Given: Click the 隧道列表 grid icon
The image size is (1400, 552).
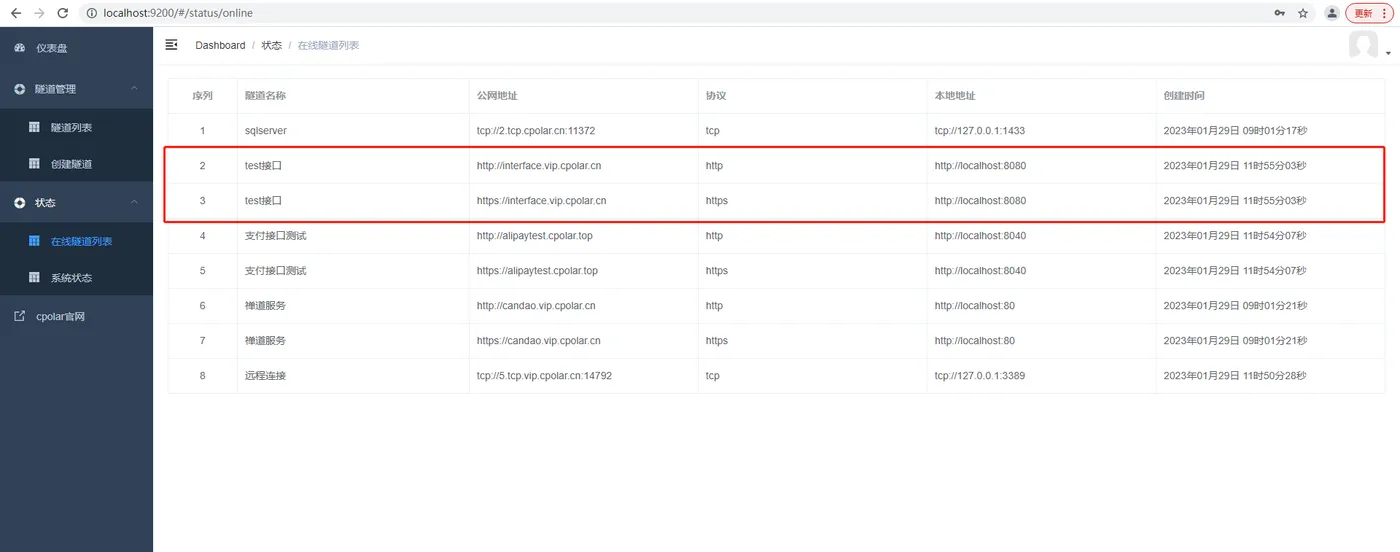Looking at the screenshot, I should pyautogui.click(x=34, y=127).
